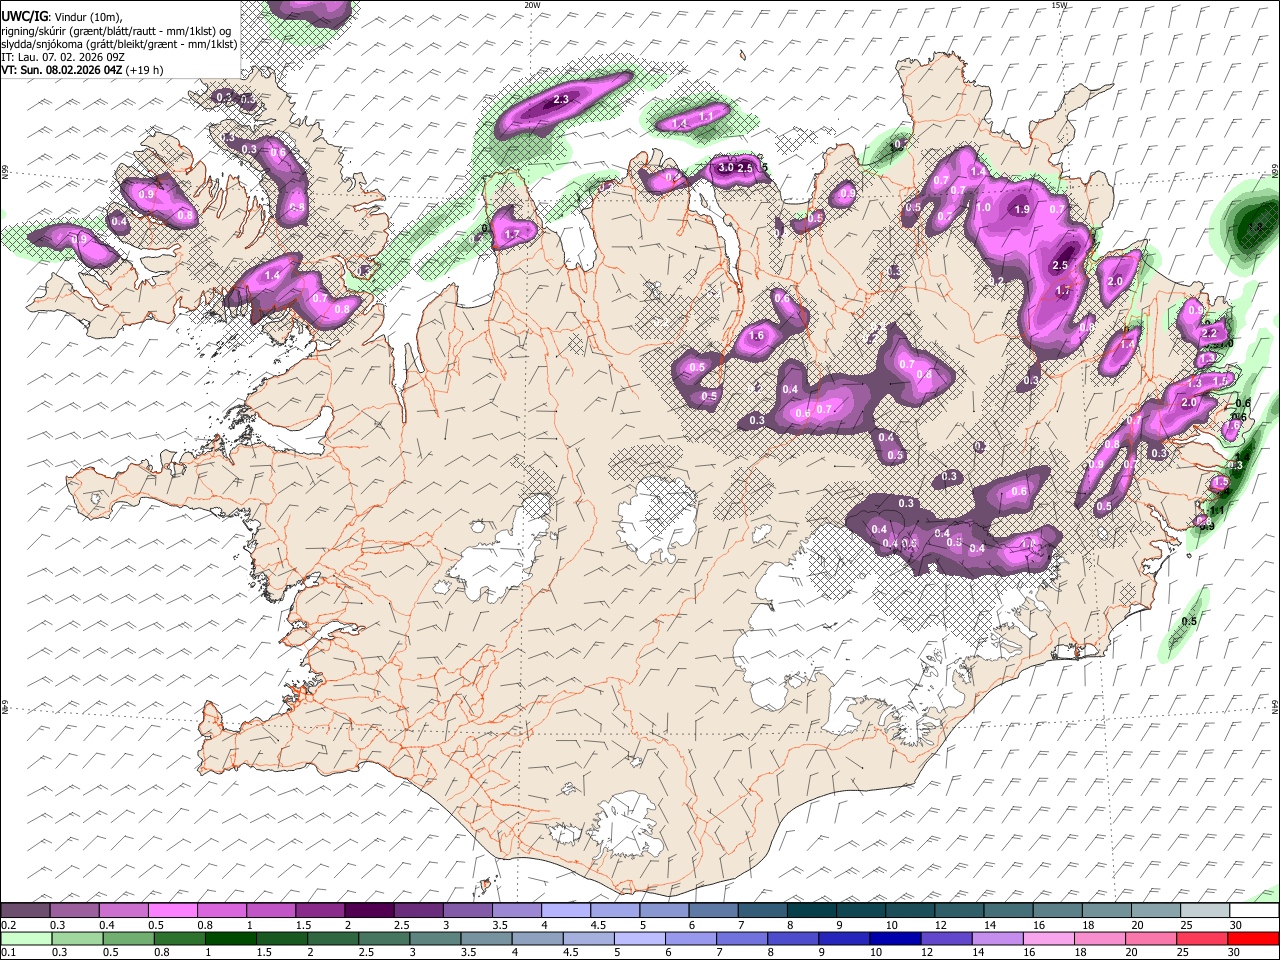1280x960 pixels.
Task: Select the bright pink 0.5 swatch on purple scale
Action: (172, 911)
